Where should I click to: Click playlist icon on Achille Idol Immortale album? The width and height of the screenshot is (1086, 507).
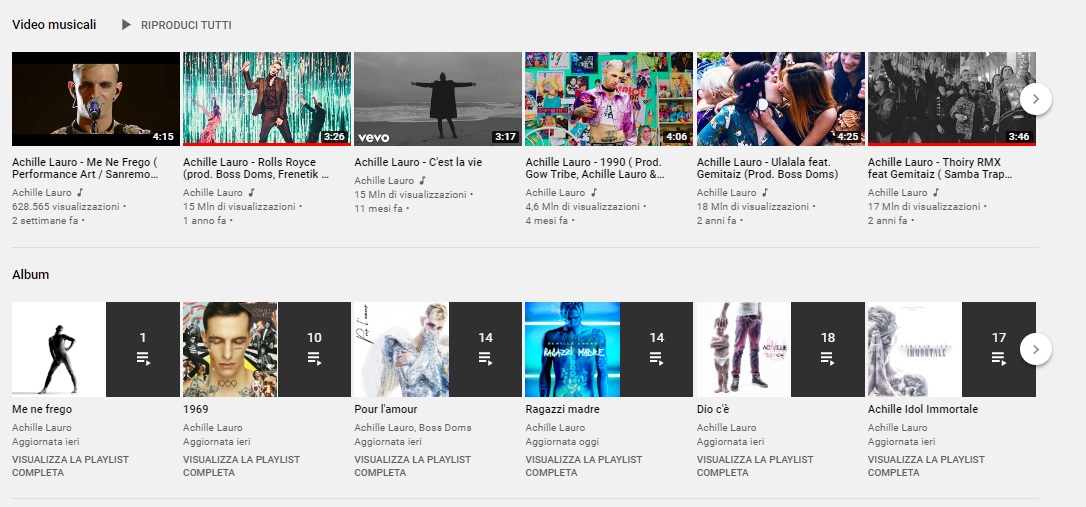pos(999,358)
